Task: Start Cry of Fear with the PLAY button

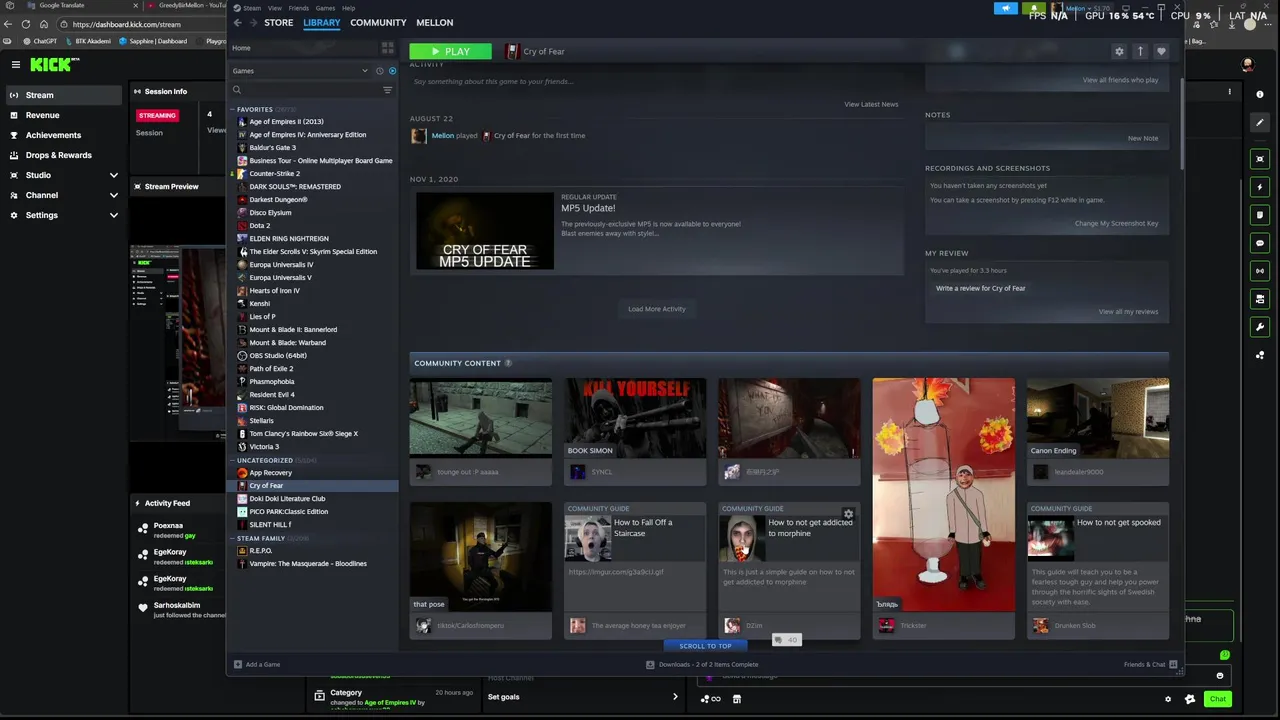Action: pos(450,51)
